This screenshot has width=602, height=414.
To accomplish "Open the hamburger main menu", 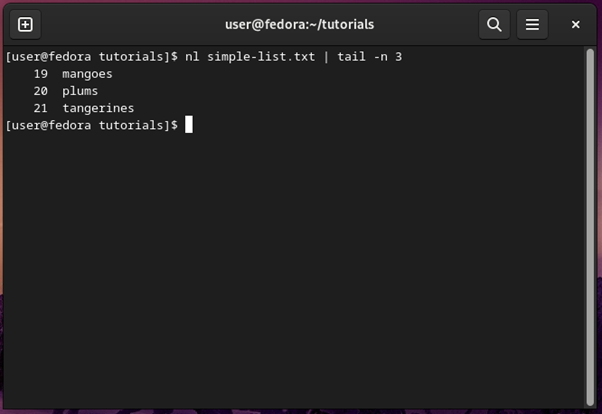I will point(532,24).
